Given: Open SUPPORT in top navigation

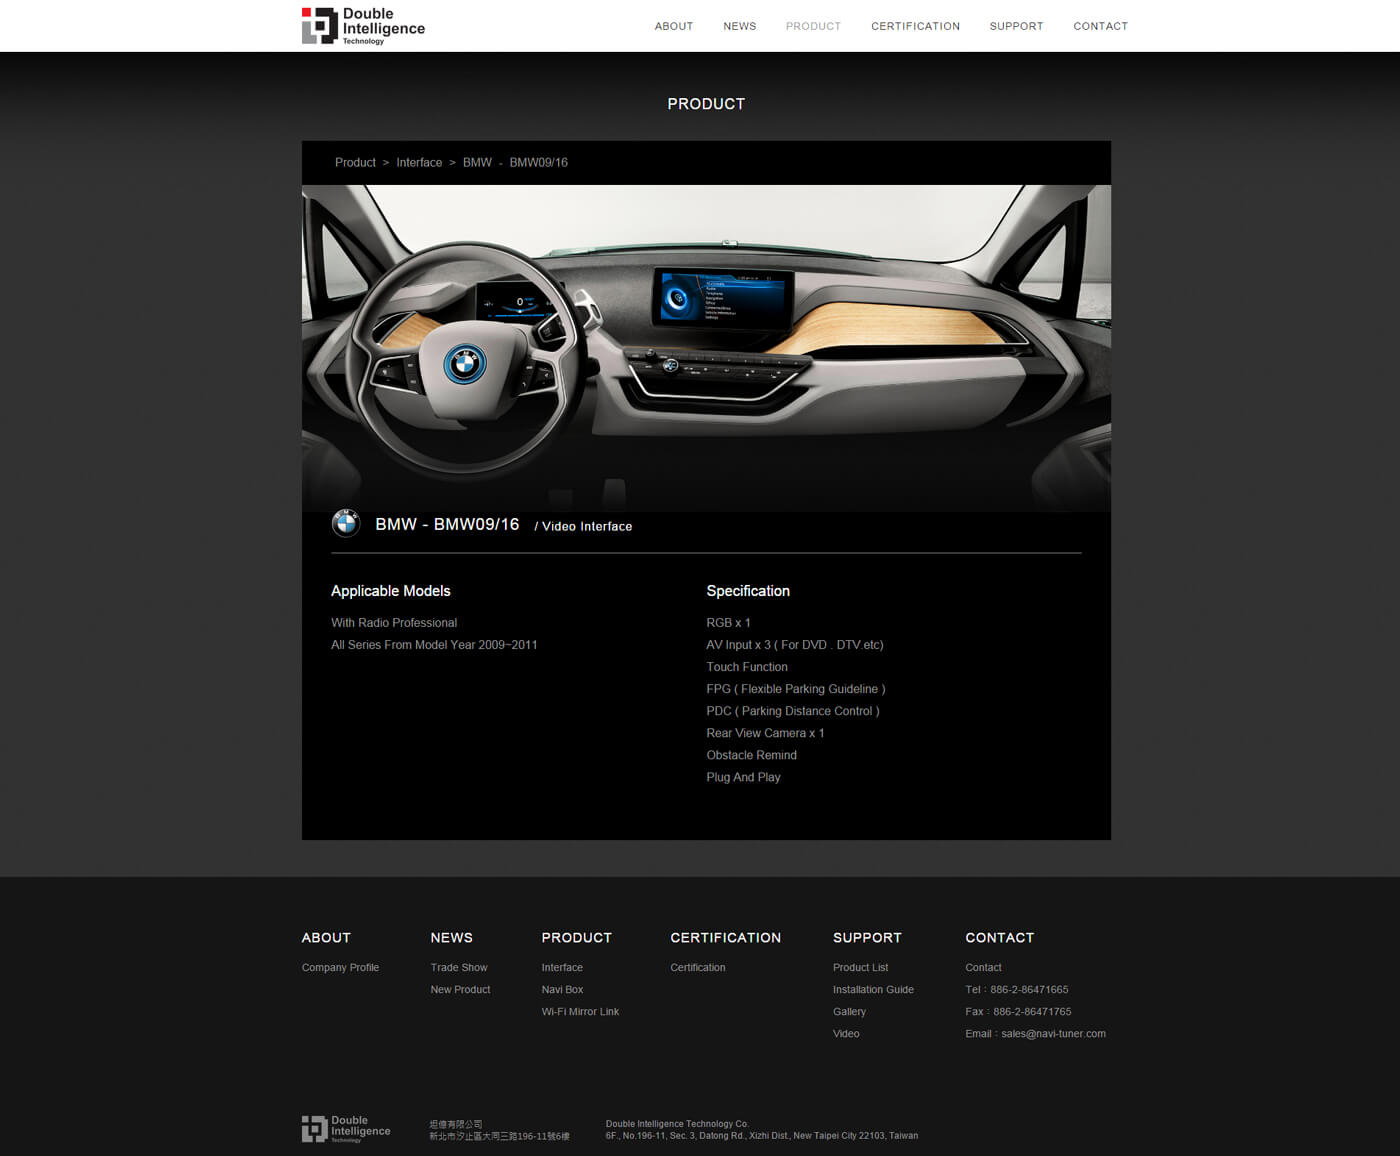Looking at the screenshot, I should tap(1016, 26).
